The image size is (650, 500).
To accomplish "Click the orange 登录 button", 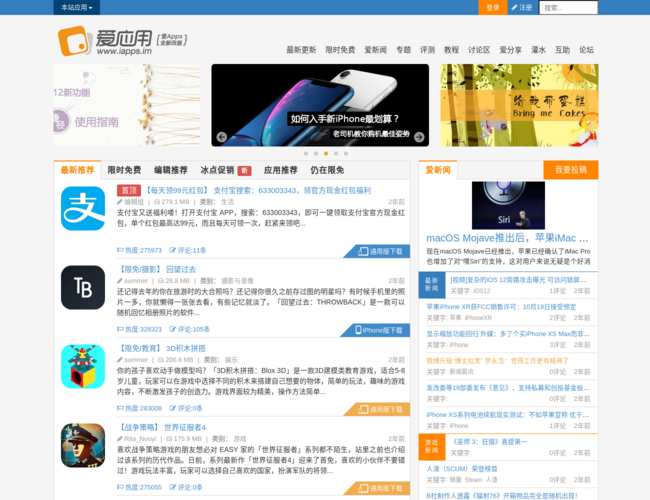I will (493, 7).
